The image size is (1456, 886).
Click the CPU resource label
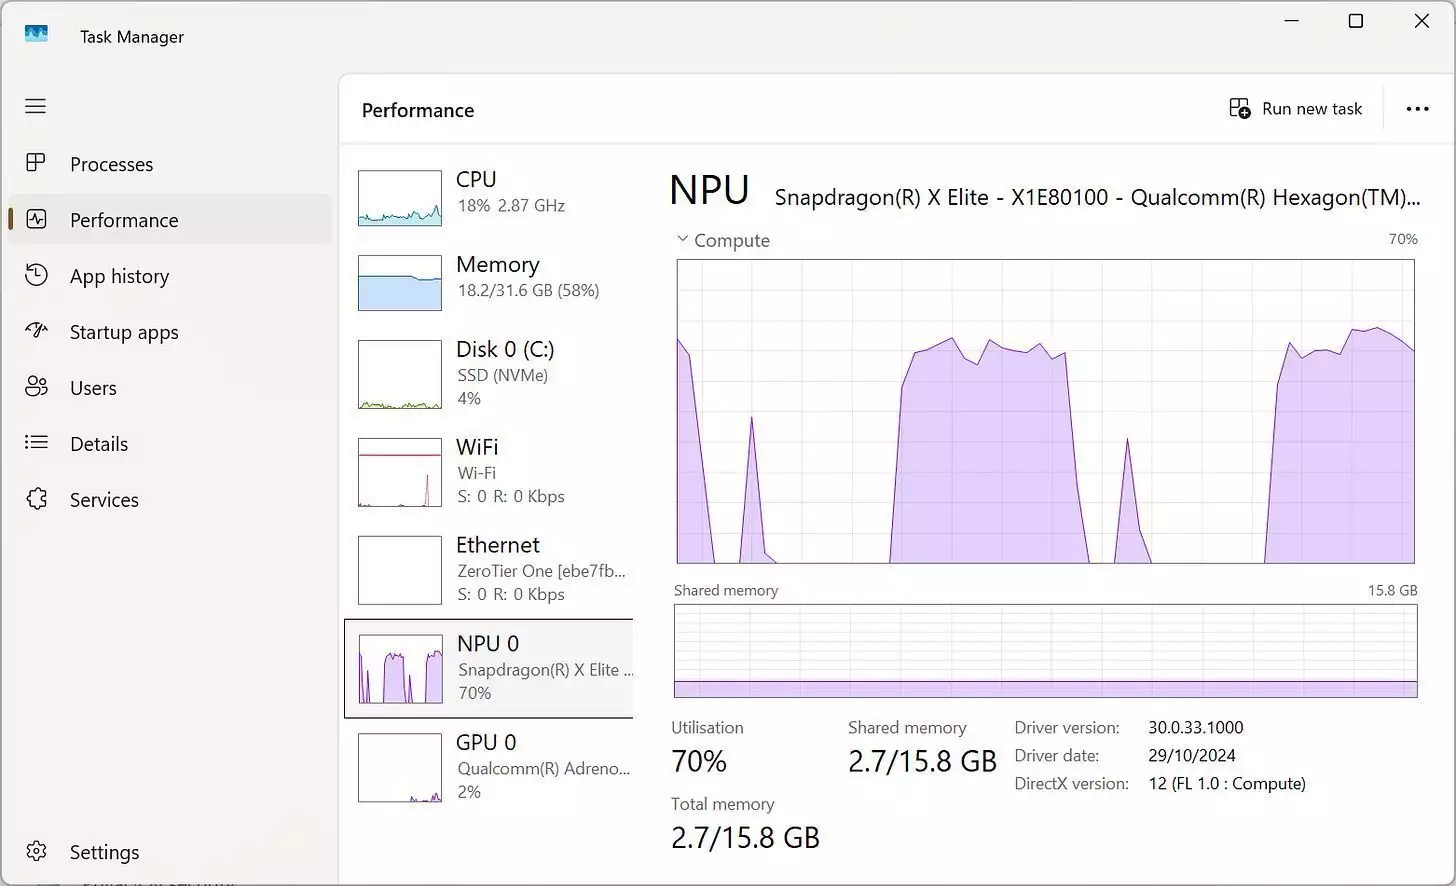pos(476,179)
